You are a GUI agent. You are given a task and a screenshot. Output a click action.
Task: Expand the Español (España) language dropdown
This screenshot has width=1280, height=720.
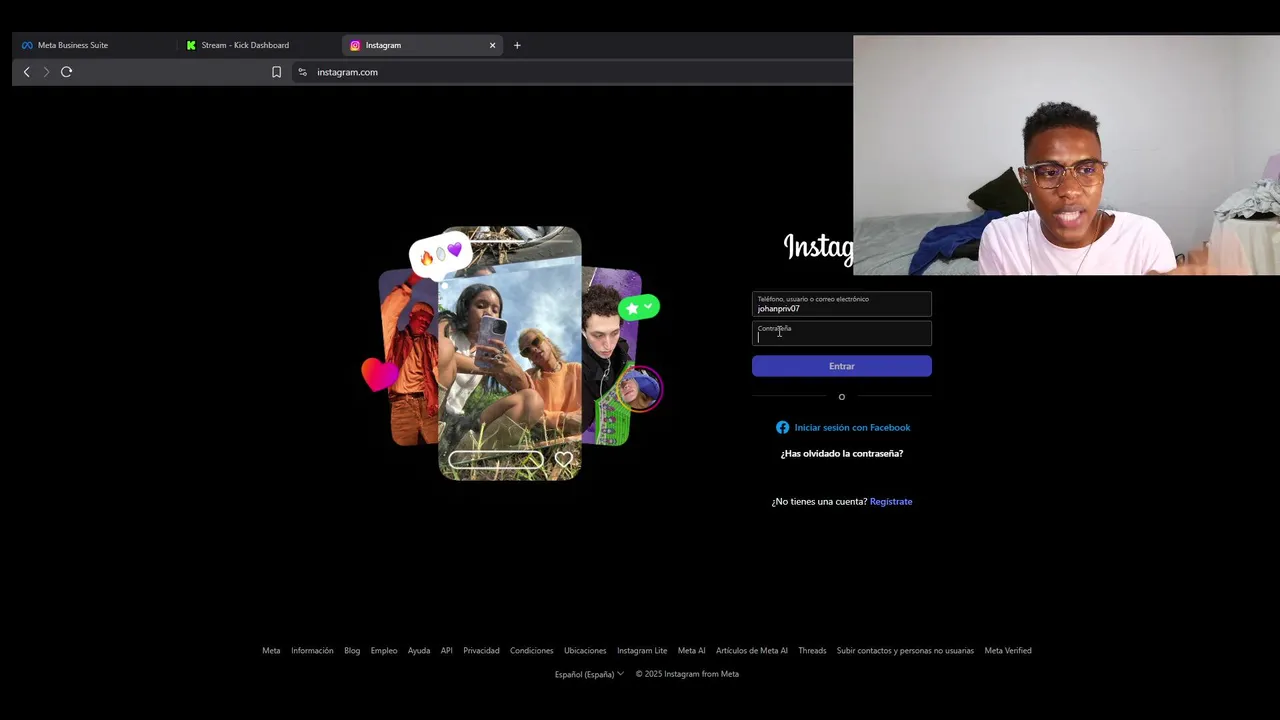(x=589, y=674)
